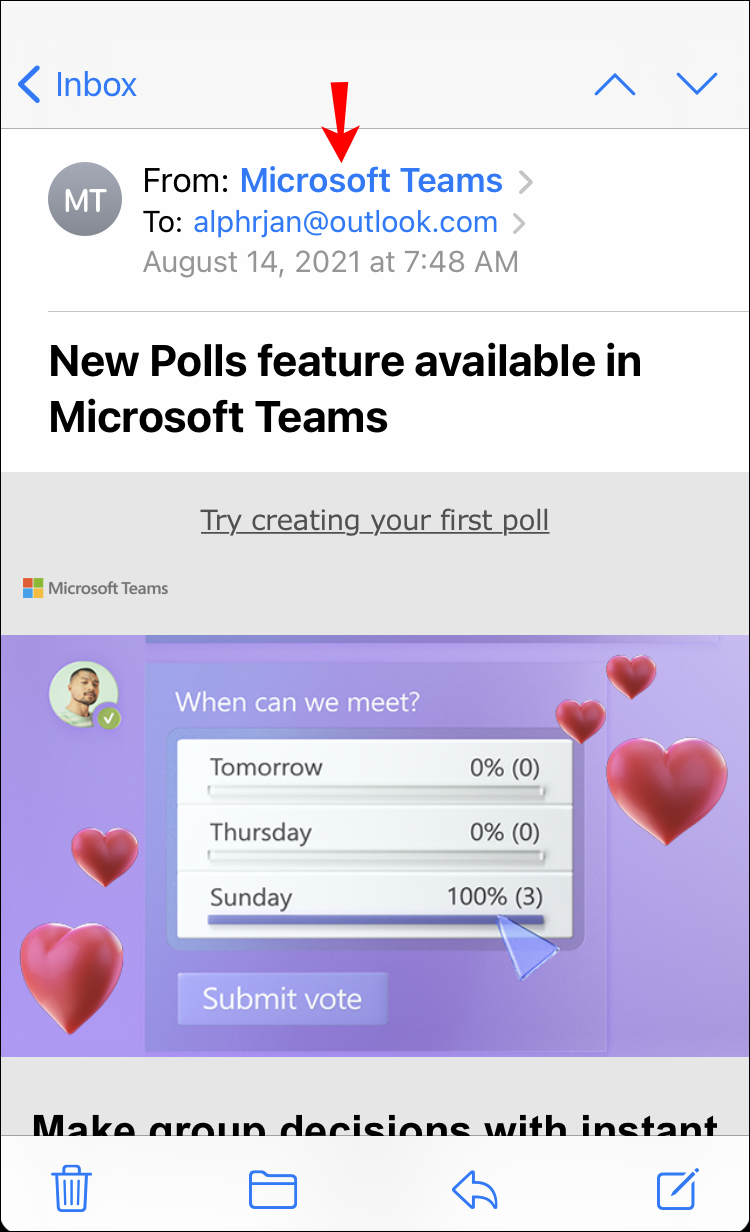Tap recipient alphrjan@outlook.com address
Image resolution: width=750 pixels, height=1232 pixels.
(x=345, y=222)
